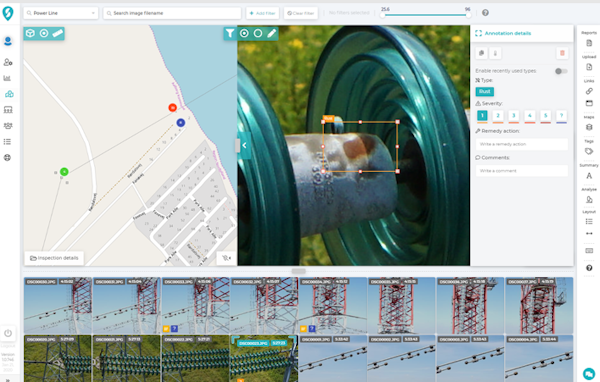The image size is (600, 382).
Task: Select the 'Rust' annotation type tag
Action: [x=484, y=91]
